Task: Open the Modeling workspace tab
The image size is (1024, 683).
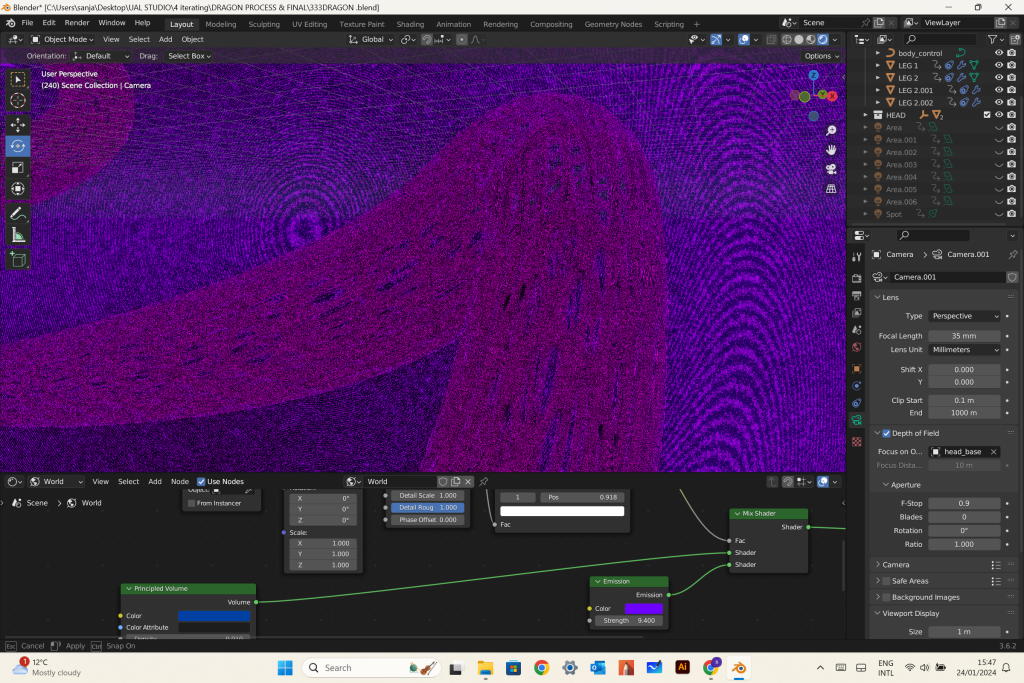Action: coord(221,24)
